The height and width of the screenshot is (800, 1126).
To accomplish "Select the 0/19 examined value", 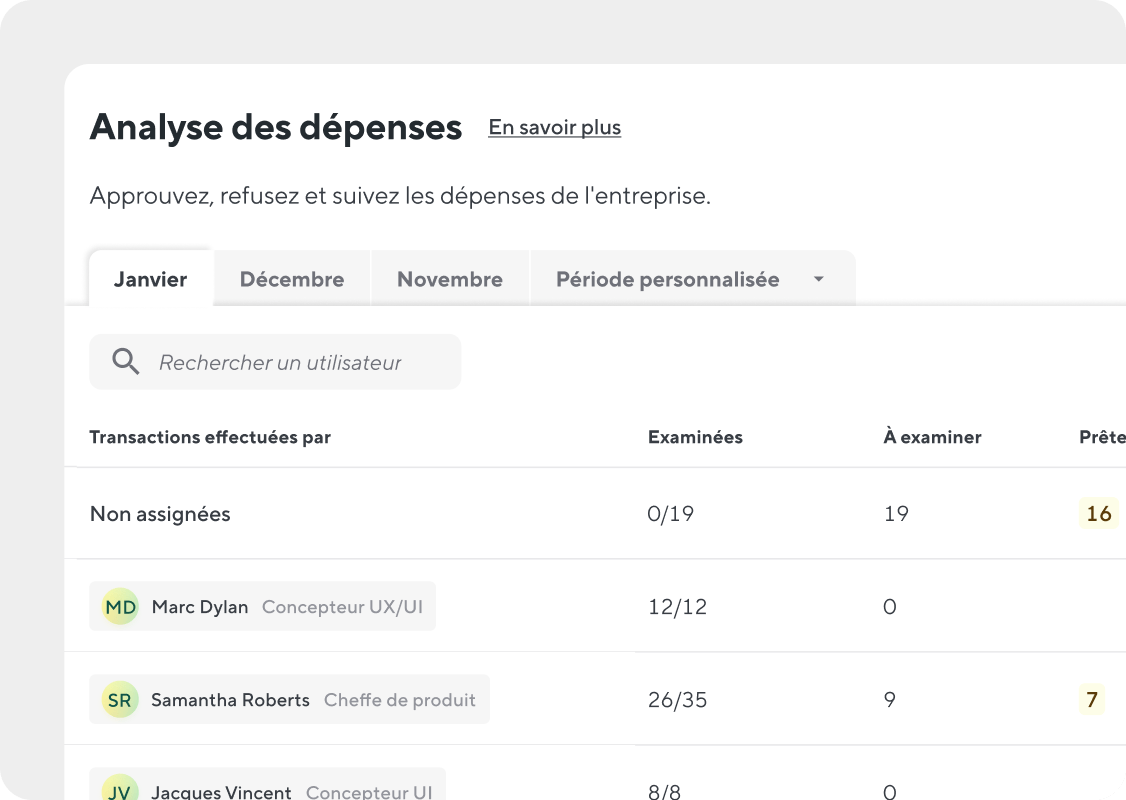I will tap(671, 513).
